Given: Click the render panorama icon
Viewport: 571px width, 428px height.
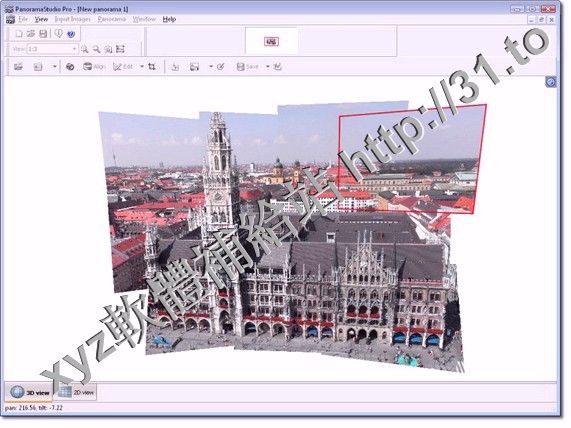Looking at the screenshot, I should tap(175, 67).
